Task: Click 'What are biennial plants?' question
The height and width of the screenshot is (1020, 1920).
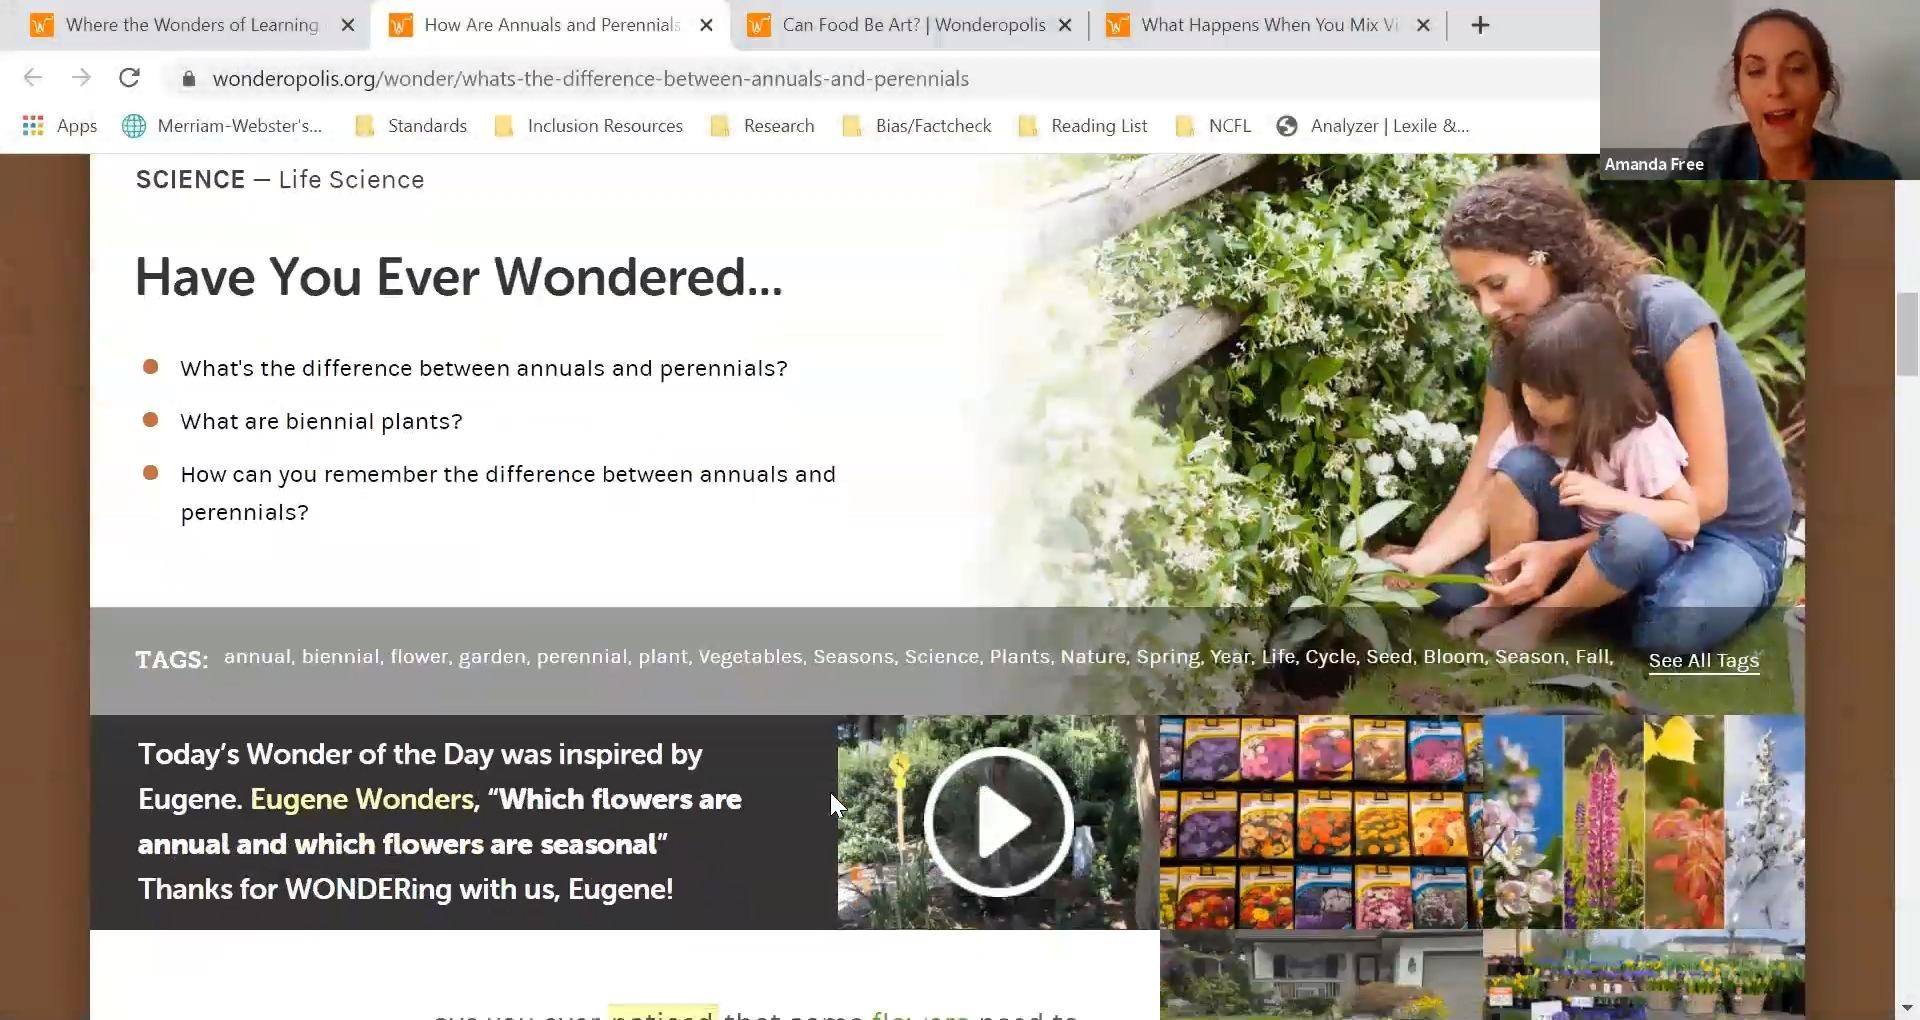Action: [x=321, y=422]
